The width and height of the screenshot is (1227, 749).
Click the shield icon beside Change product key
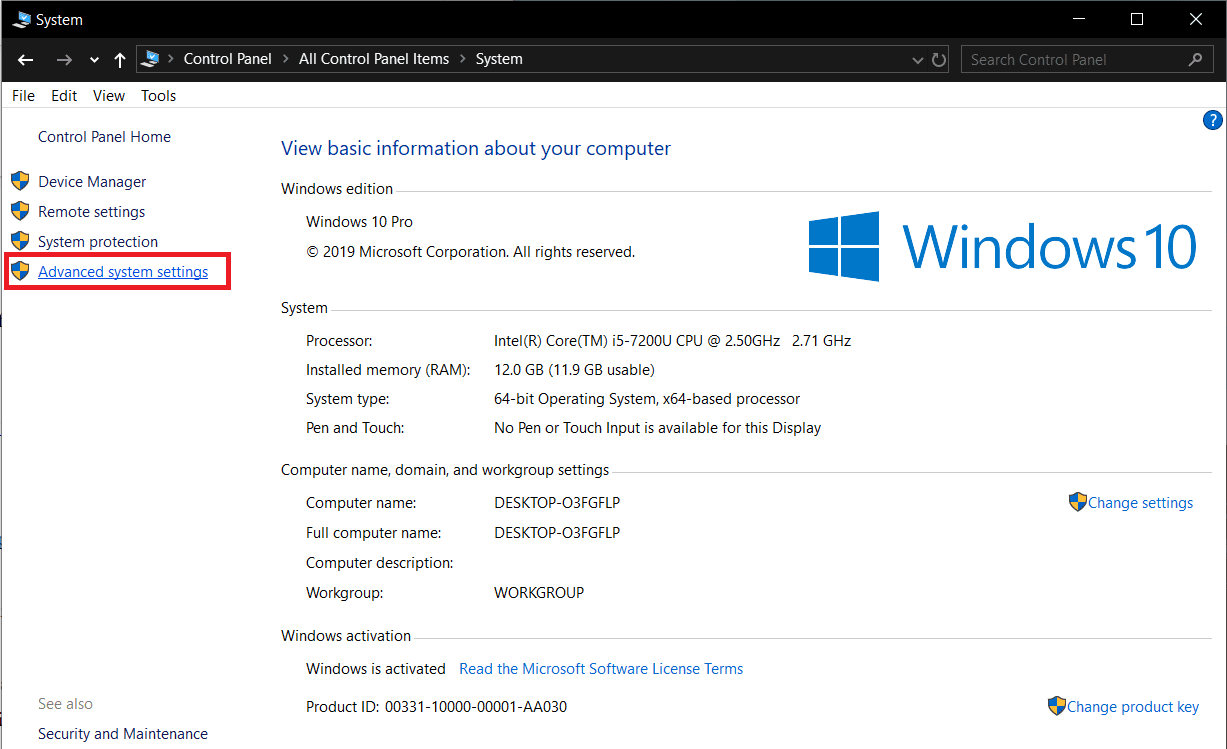(x=1056, y=706)
